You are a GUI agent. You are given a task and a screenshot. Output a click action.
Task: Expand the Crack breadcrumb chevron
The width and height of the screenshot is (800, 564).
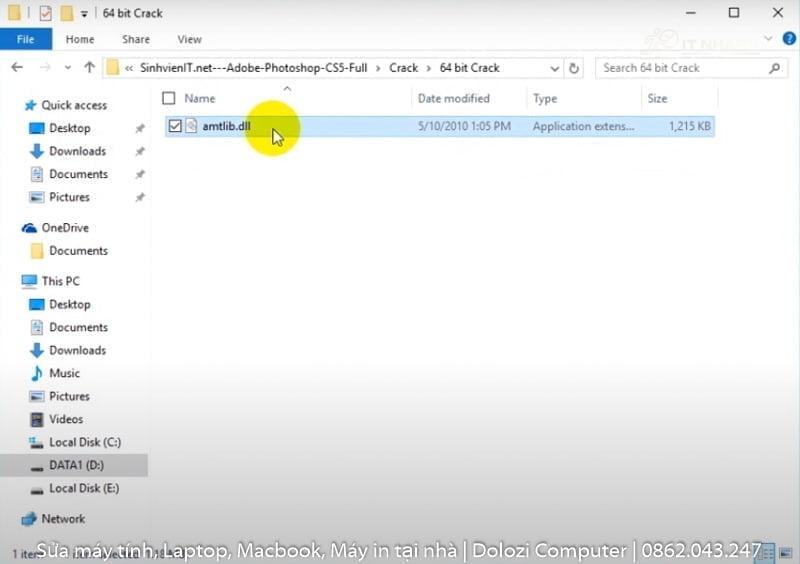[x=429, y=68]
